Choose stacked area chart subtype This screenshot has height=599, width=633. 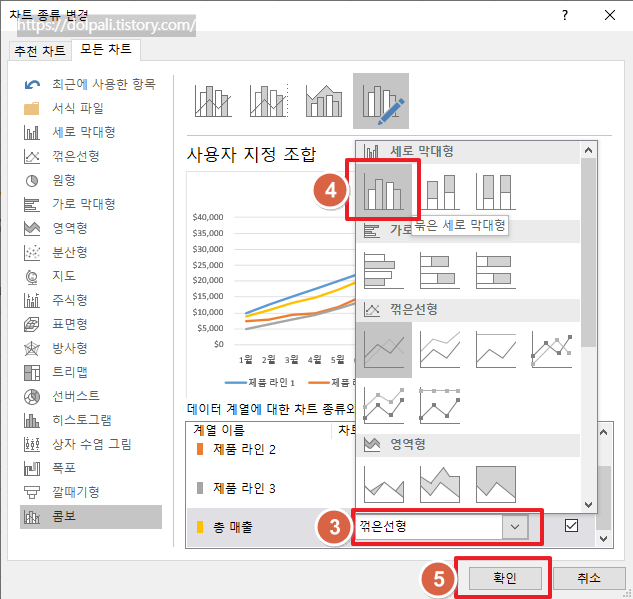tap(440, 484)
